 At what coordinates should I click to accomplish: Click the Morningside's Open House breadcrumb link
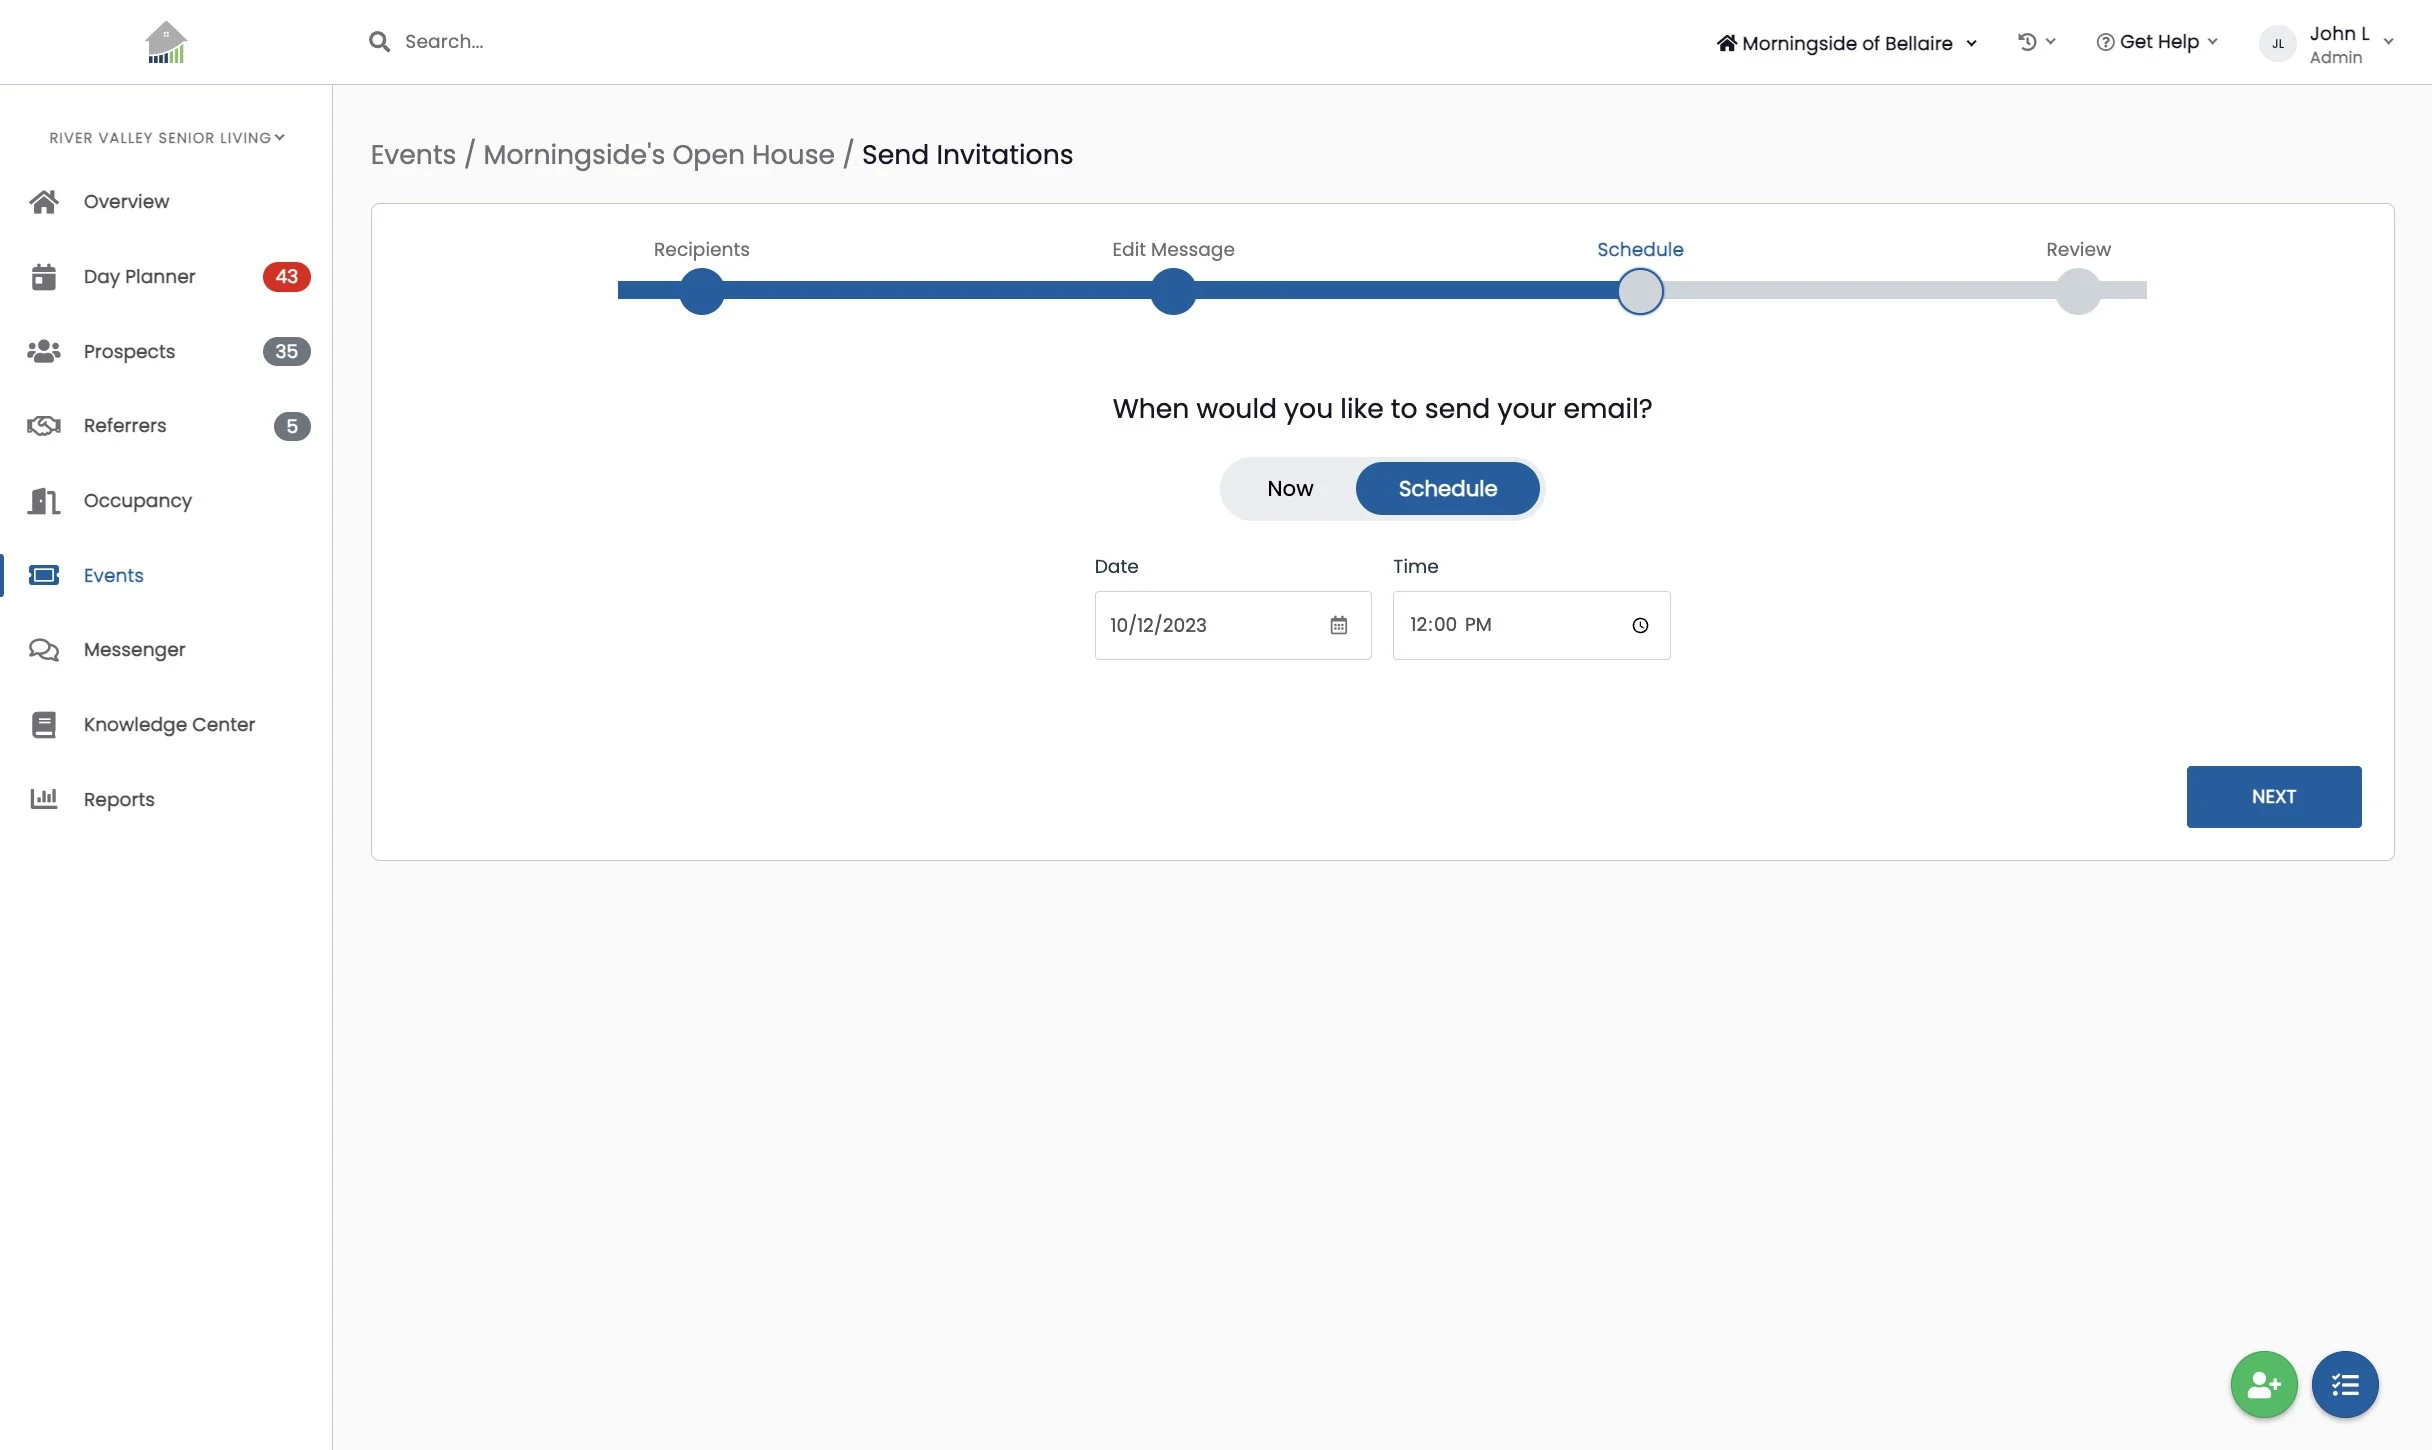click(x=658, y=155)
